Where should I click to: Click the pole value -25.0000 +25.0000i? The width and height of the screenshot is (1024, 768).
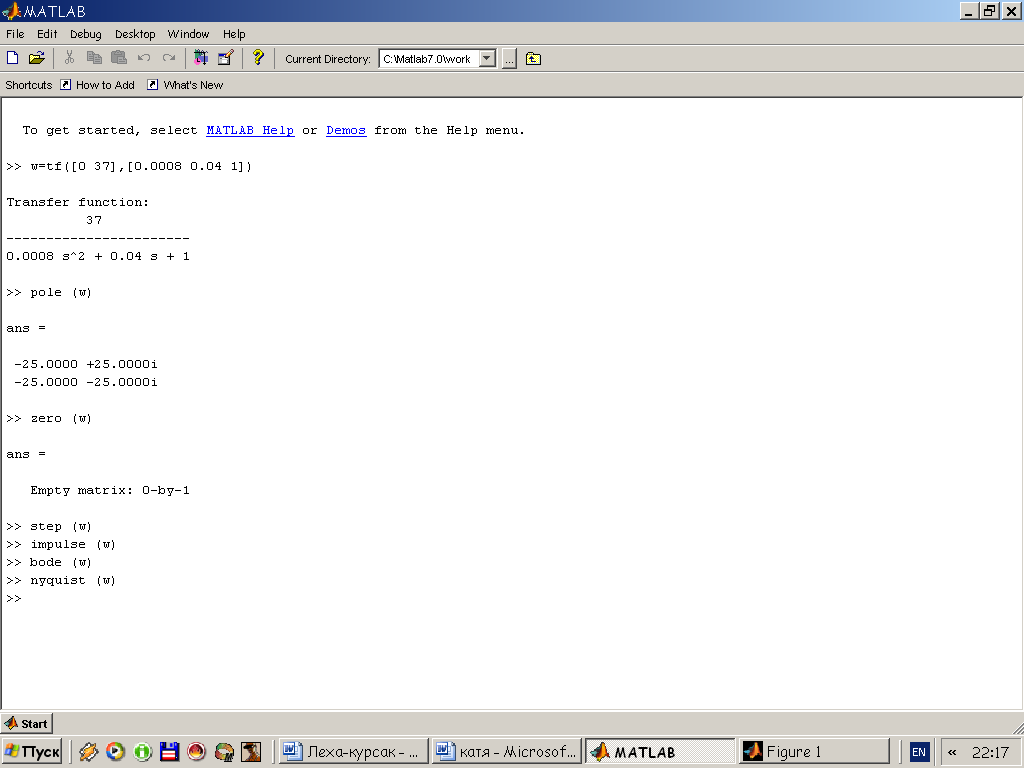tap(86, 364)
